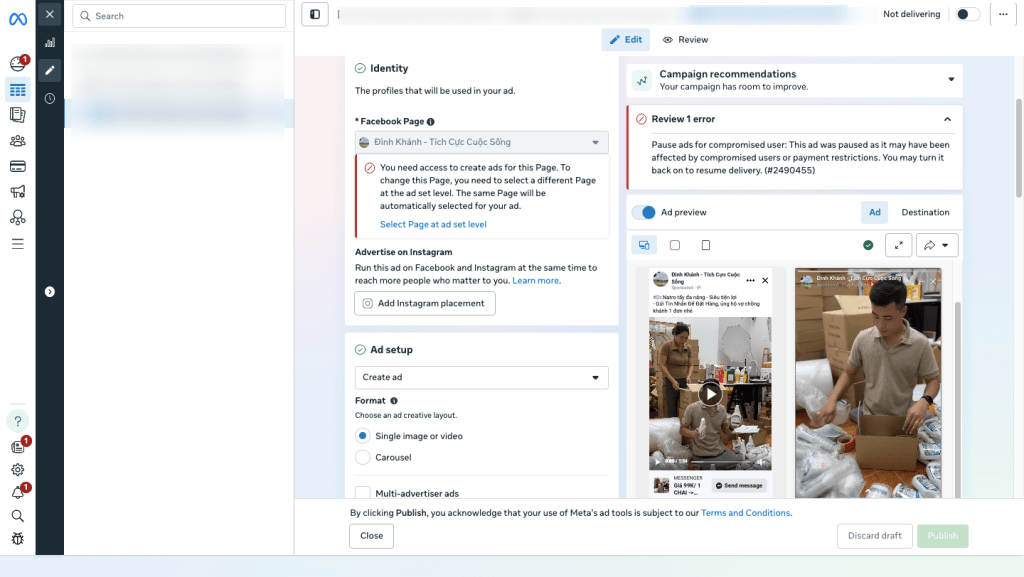Select vertical story preview icon
This screenshot has height=577, width=1024.
[705, 245]
